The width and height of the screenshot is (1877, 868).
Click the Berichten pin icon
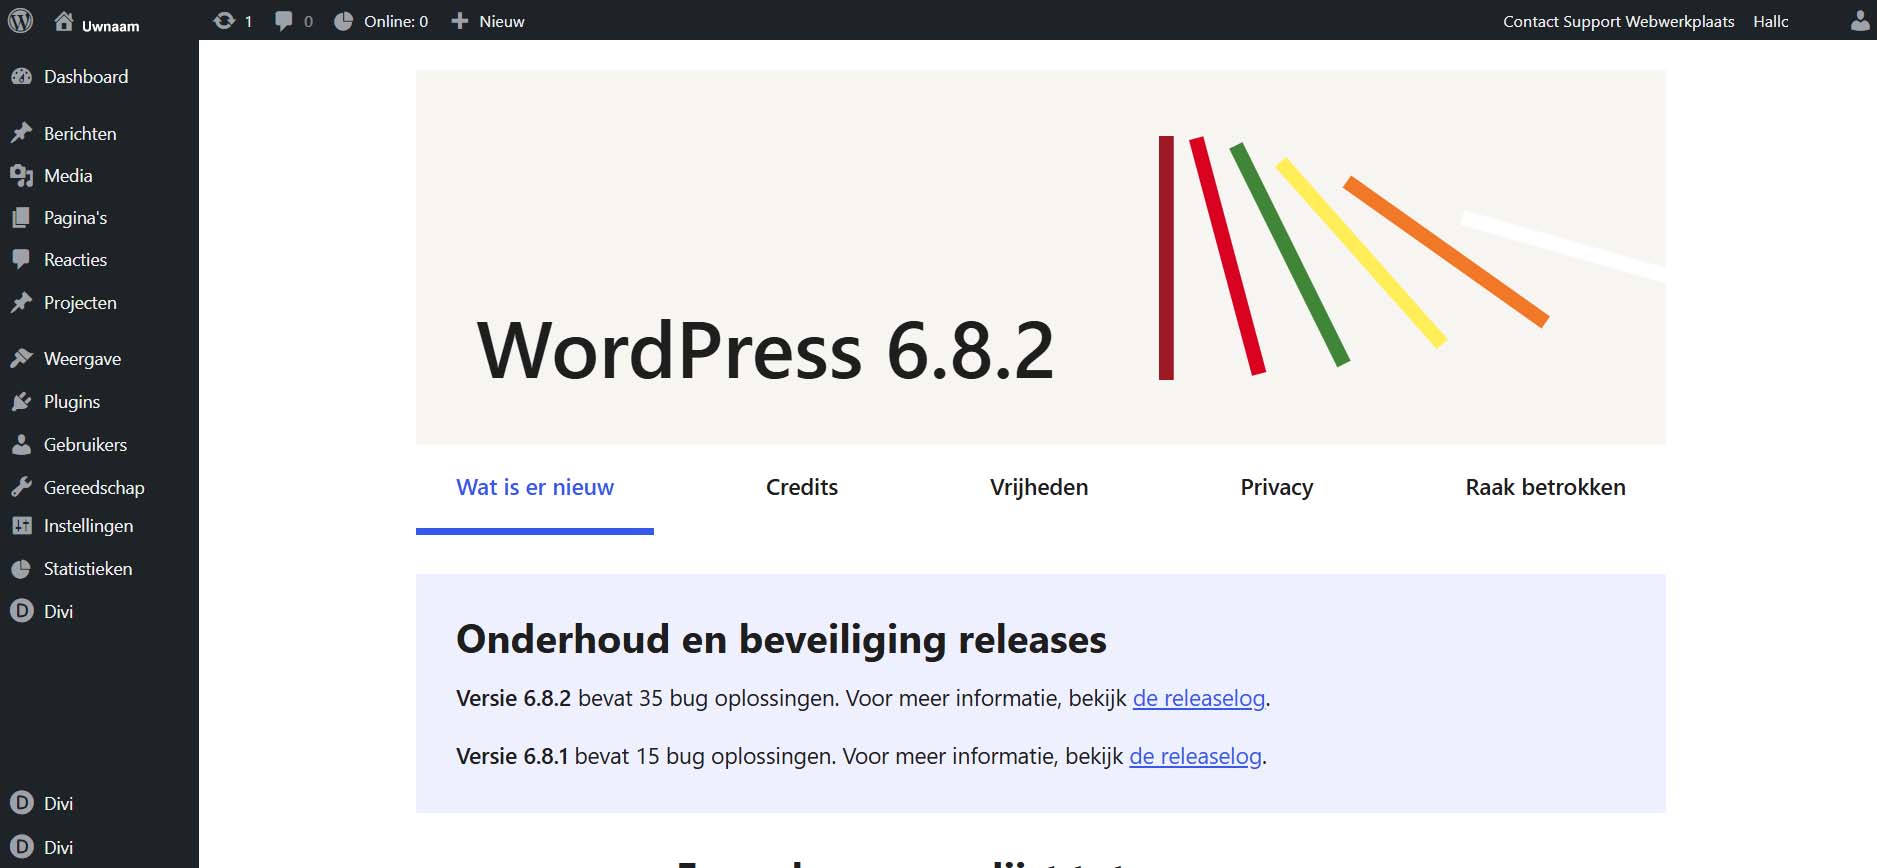point(21,133)
